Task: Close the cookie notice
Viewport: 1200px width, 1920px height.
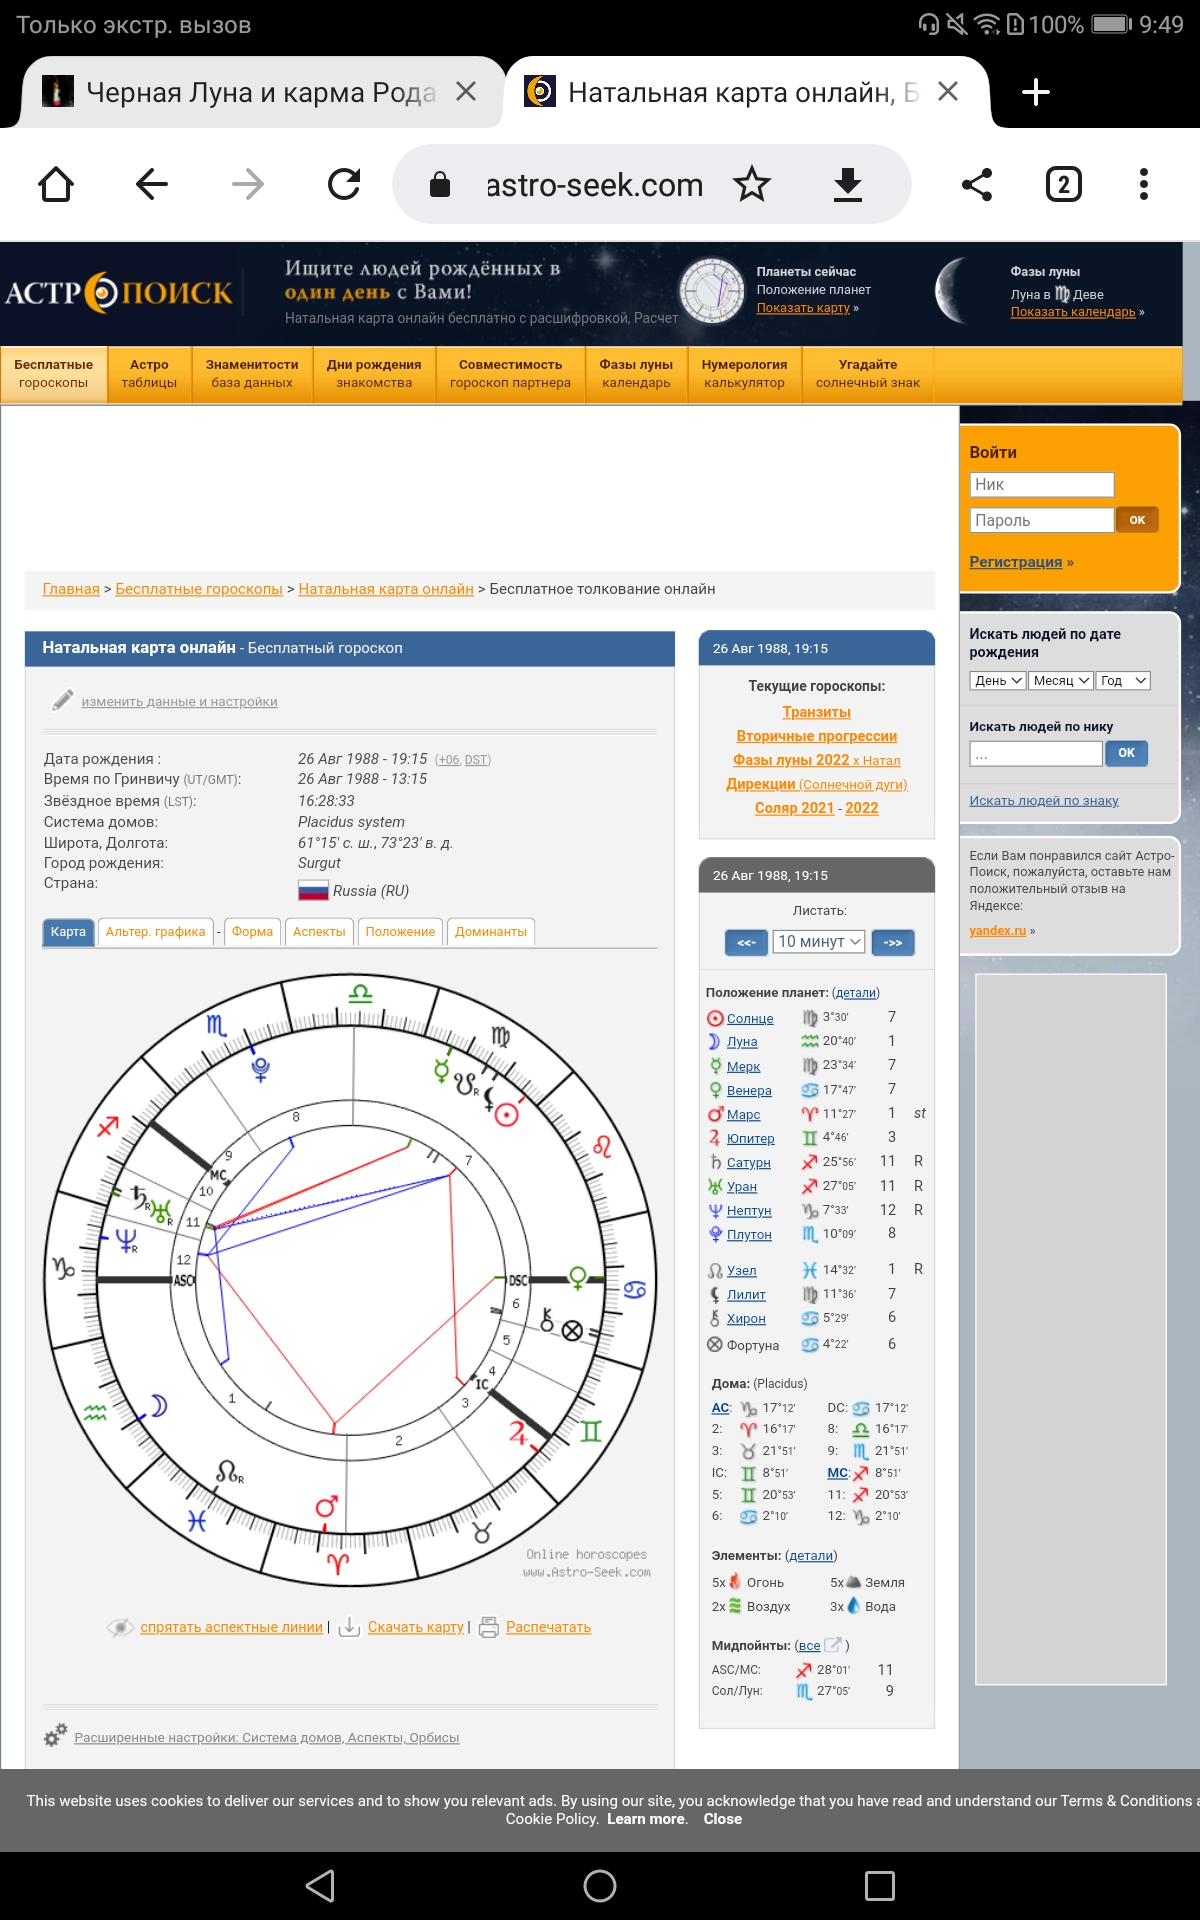Action: [x=723, y=1819]
